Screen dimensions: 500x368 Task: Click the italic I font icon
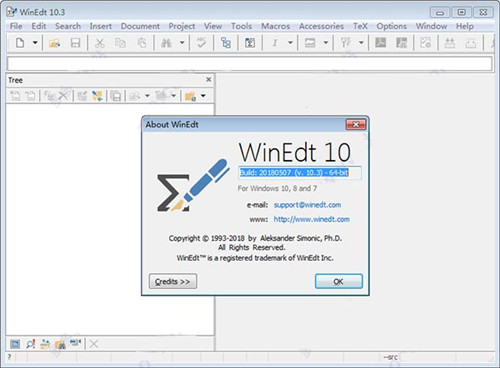coord(275,43)
